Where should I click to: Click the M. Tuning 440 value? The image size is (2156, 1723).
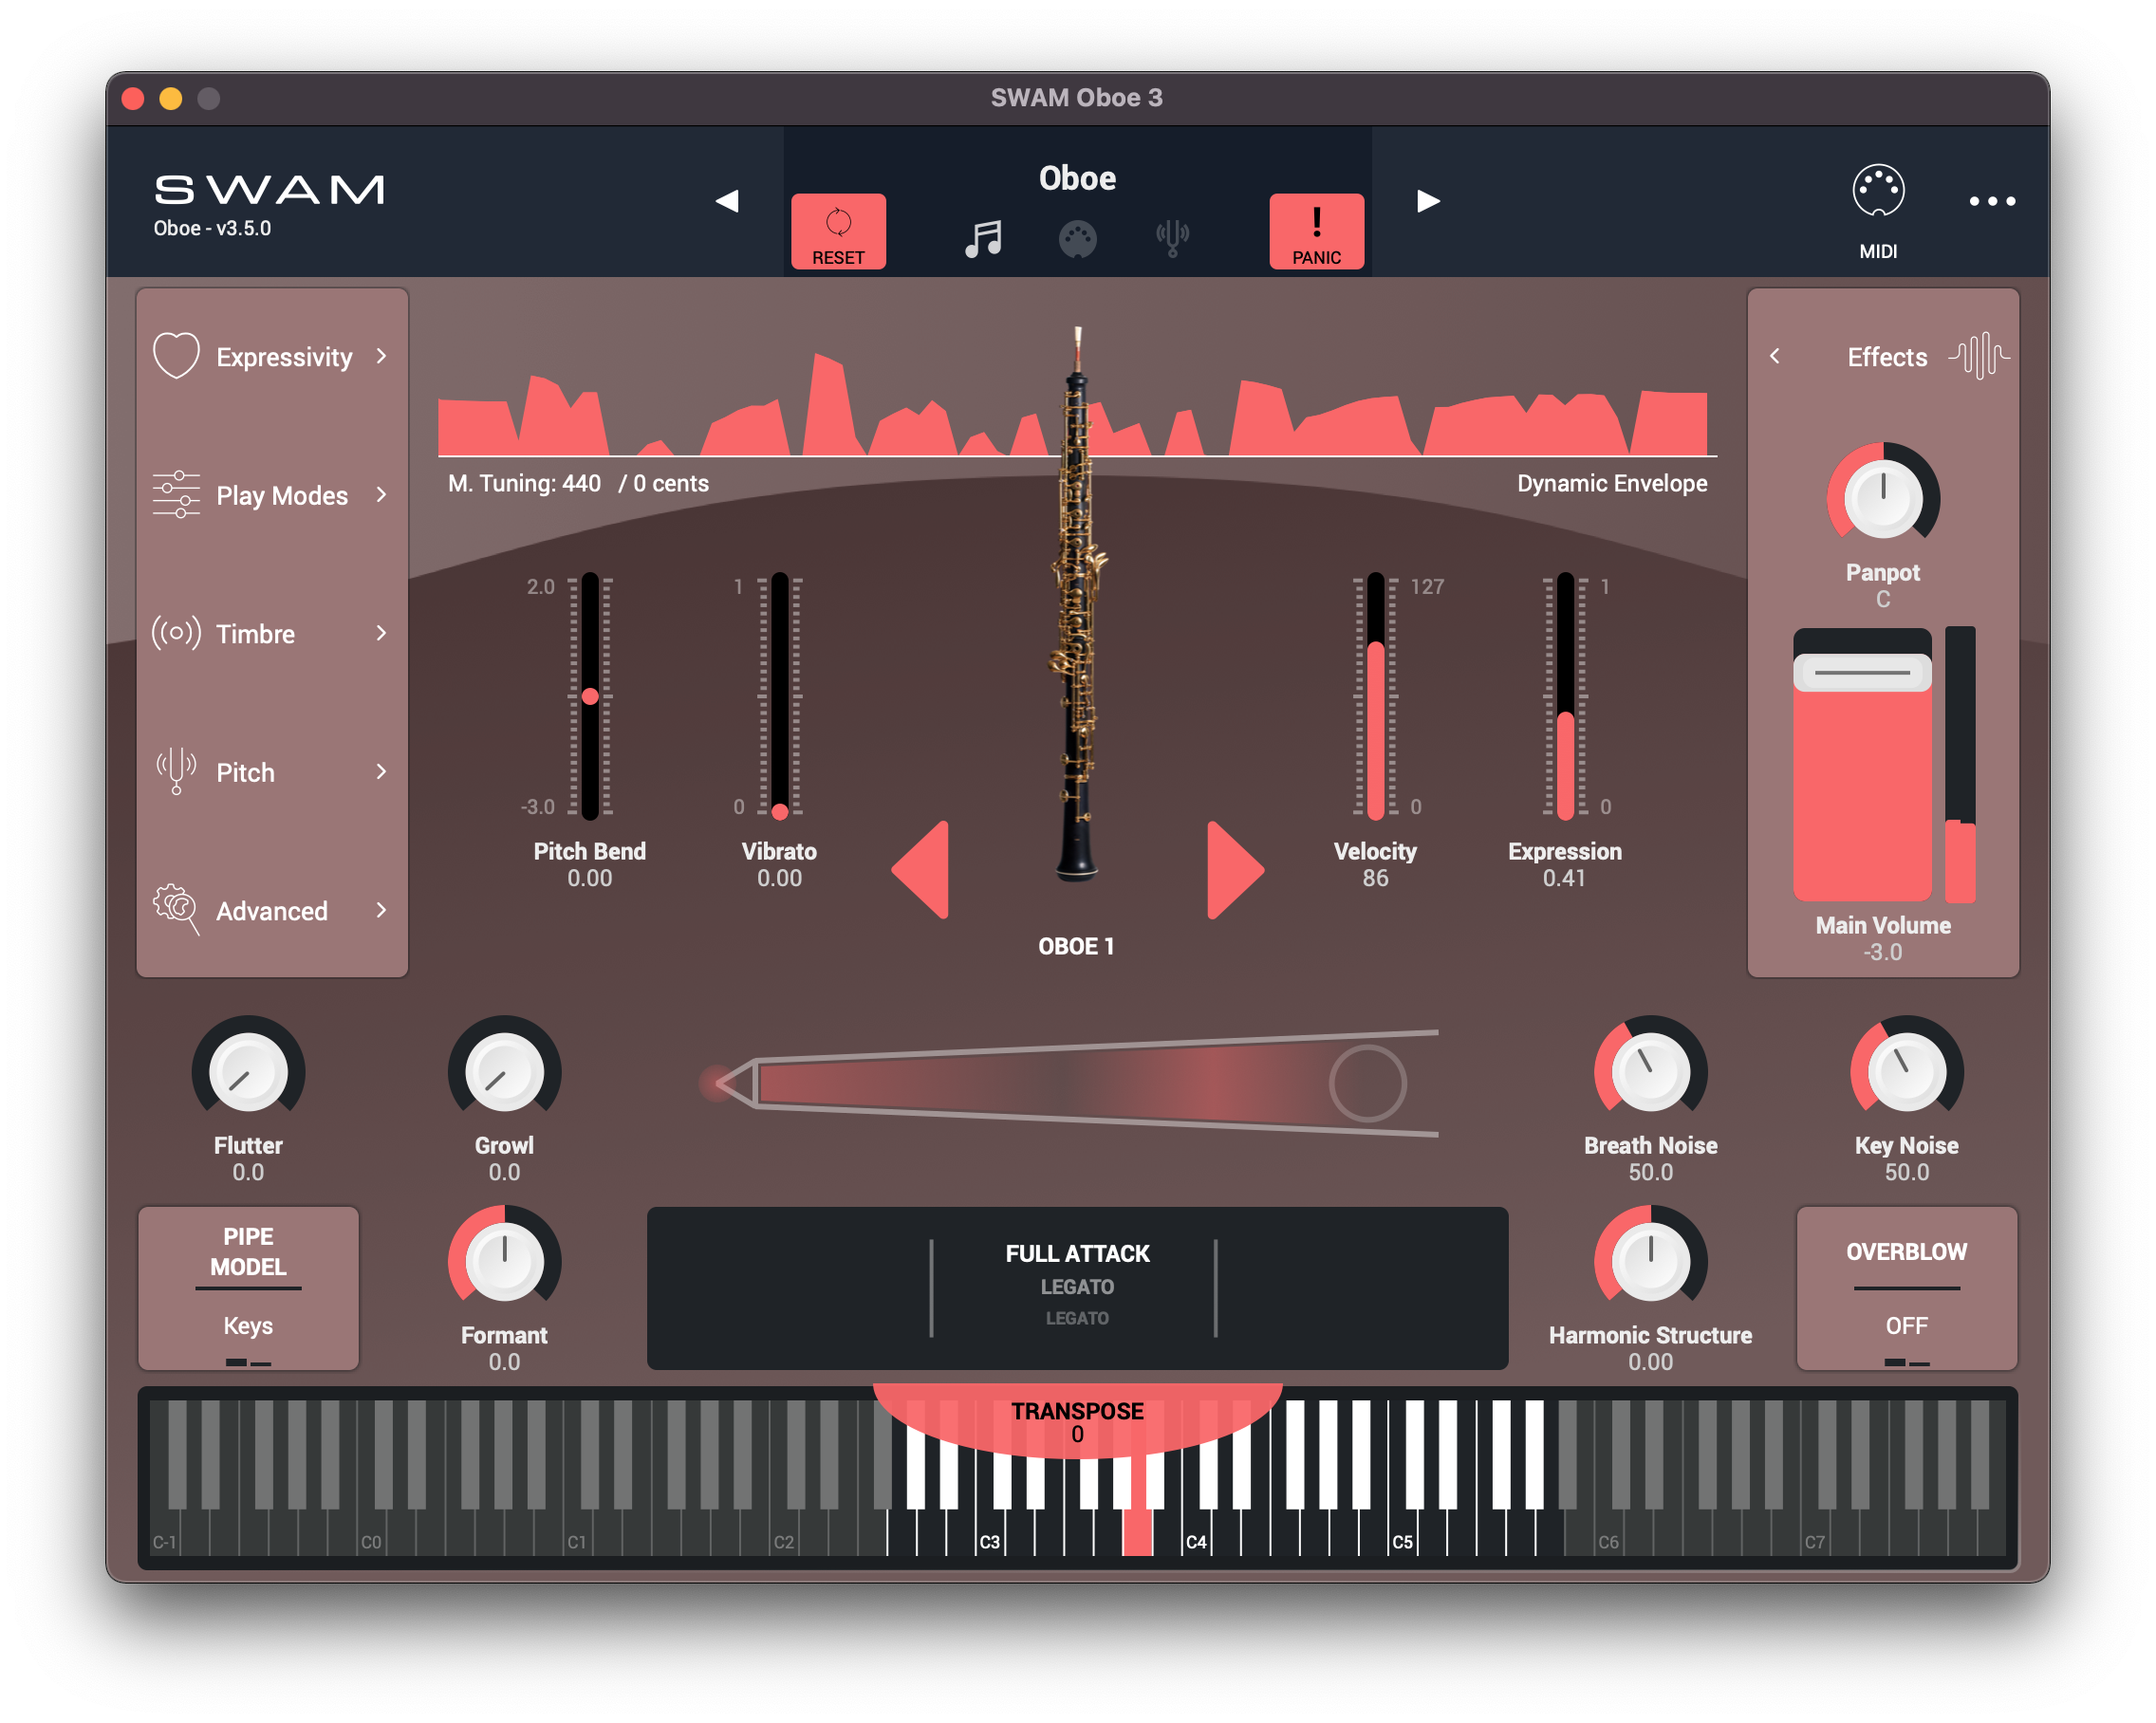581,484
